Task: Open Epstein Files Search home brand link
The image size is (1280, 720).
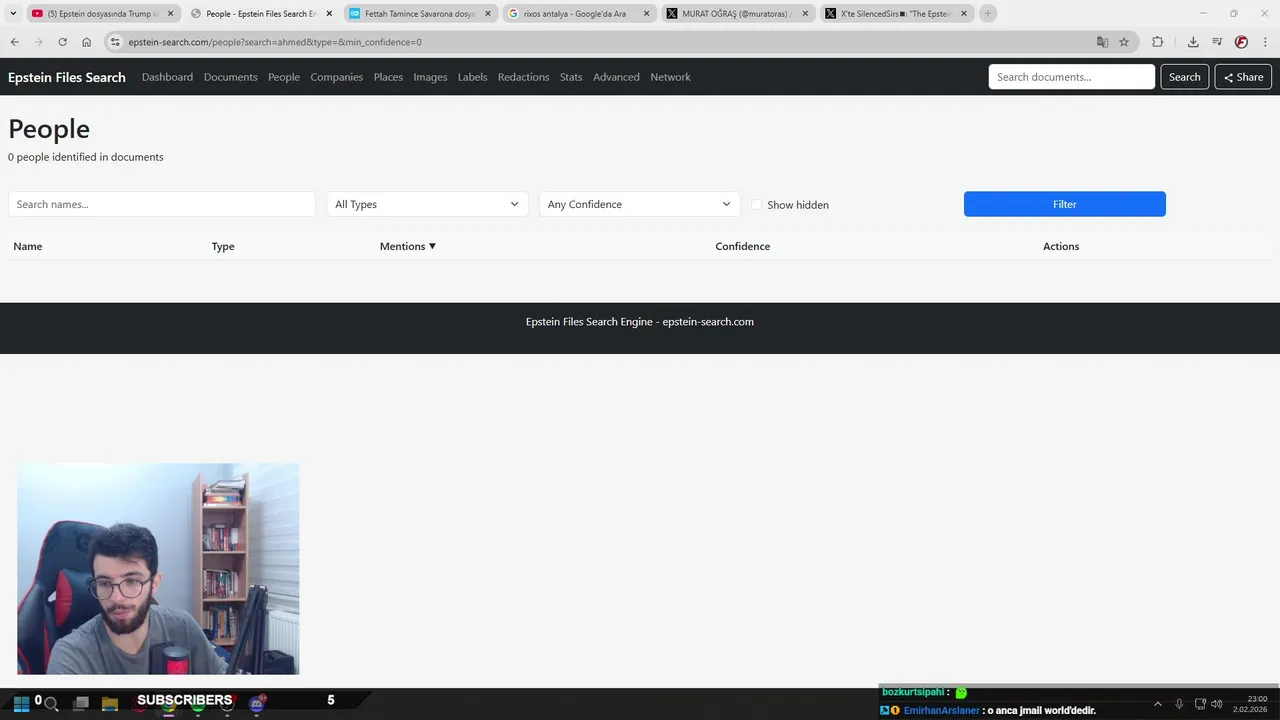Action: point(67,77)
